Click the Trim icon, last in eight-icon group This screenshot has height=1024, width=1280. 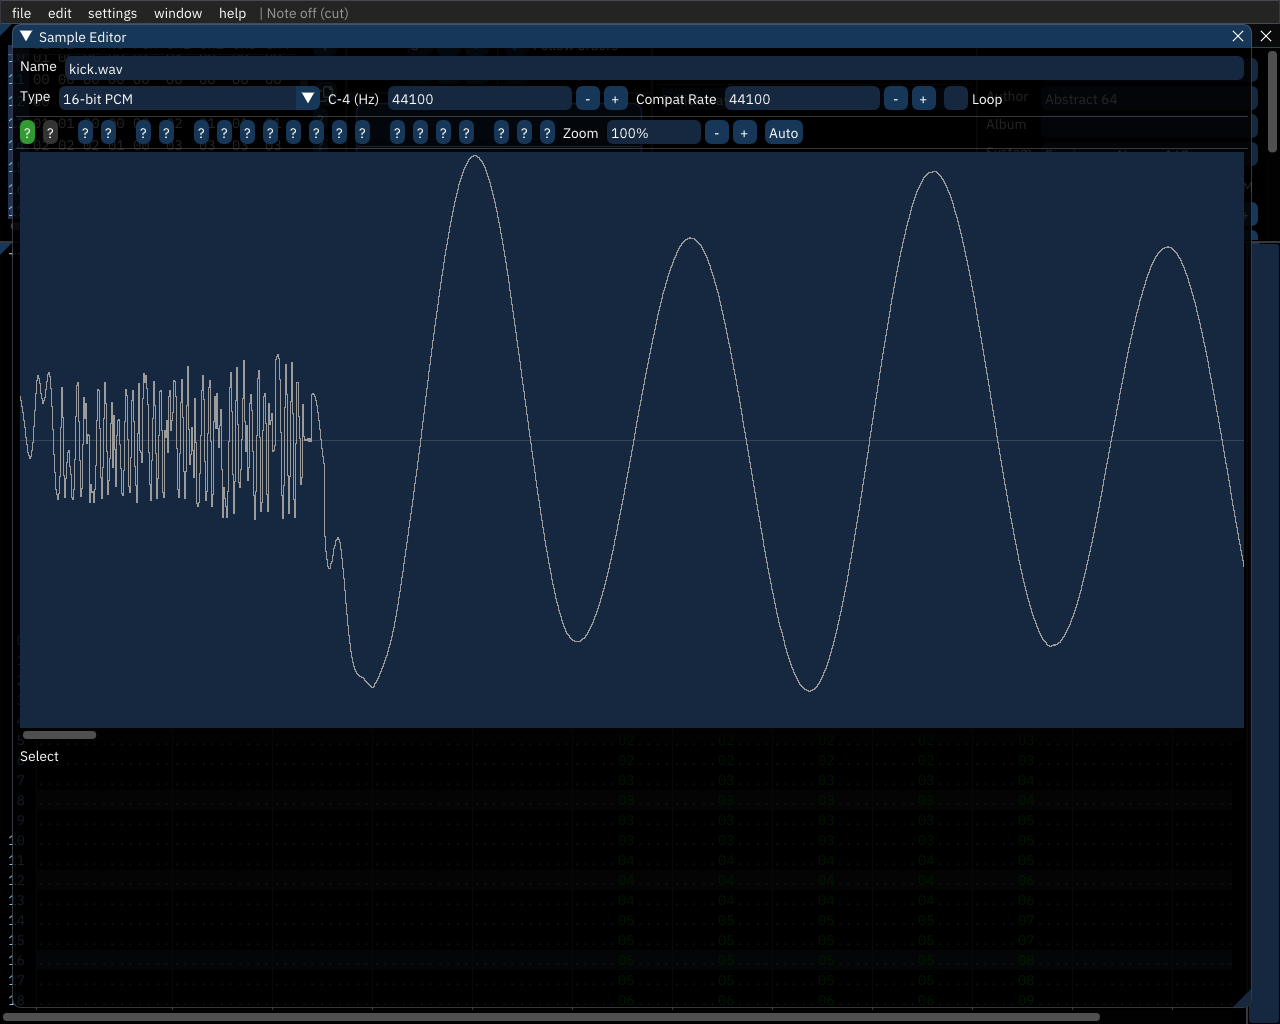pos(362,133)
